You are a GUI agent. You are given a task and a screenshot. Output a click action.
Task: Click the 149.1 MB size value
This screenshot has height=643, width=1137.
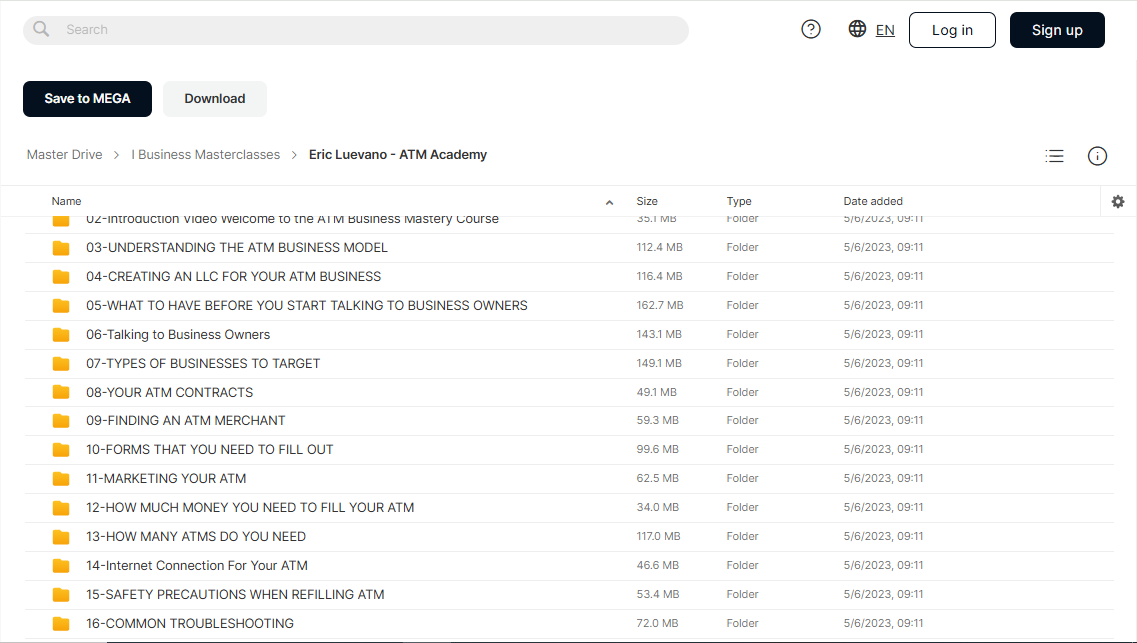coord(659,363)
